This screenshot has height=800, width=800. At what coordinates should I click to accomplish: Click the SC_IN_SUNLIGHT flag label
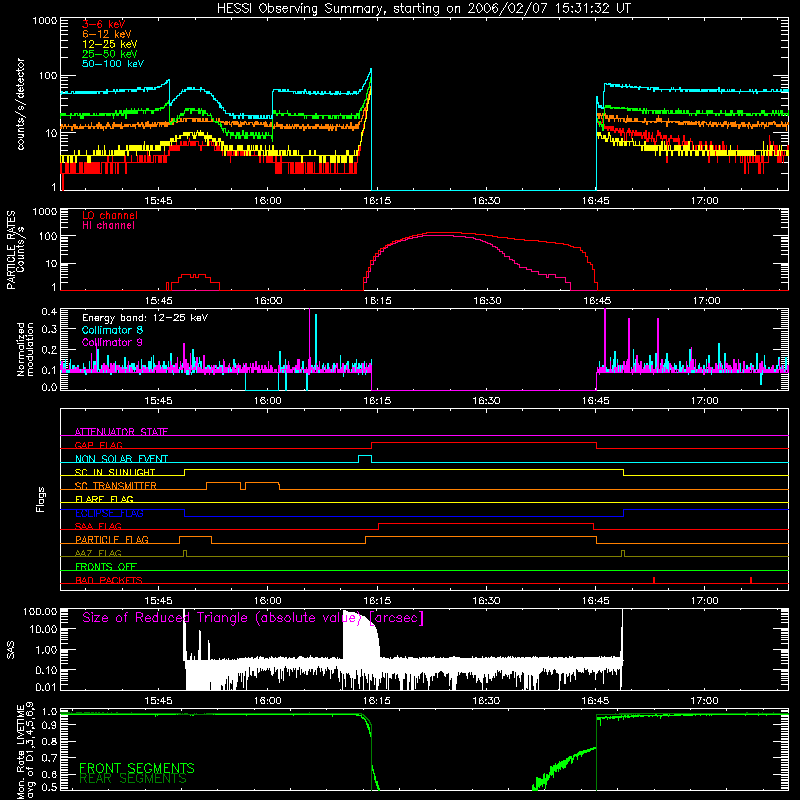115,472
